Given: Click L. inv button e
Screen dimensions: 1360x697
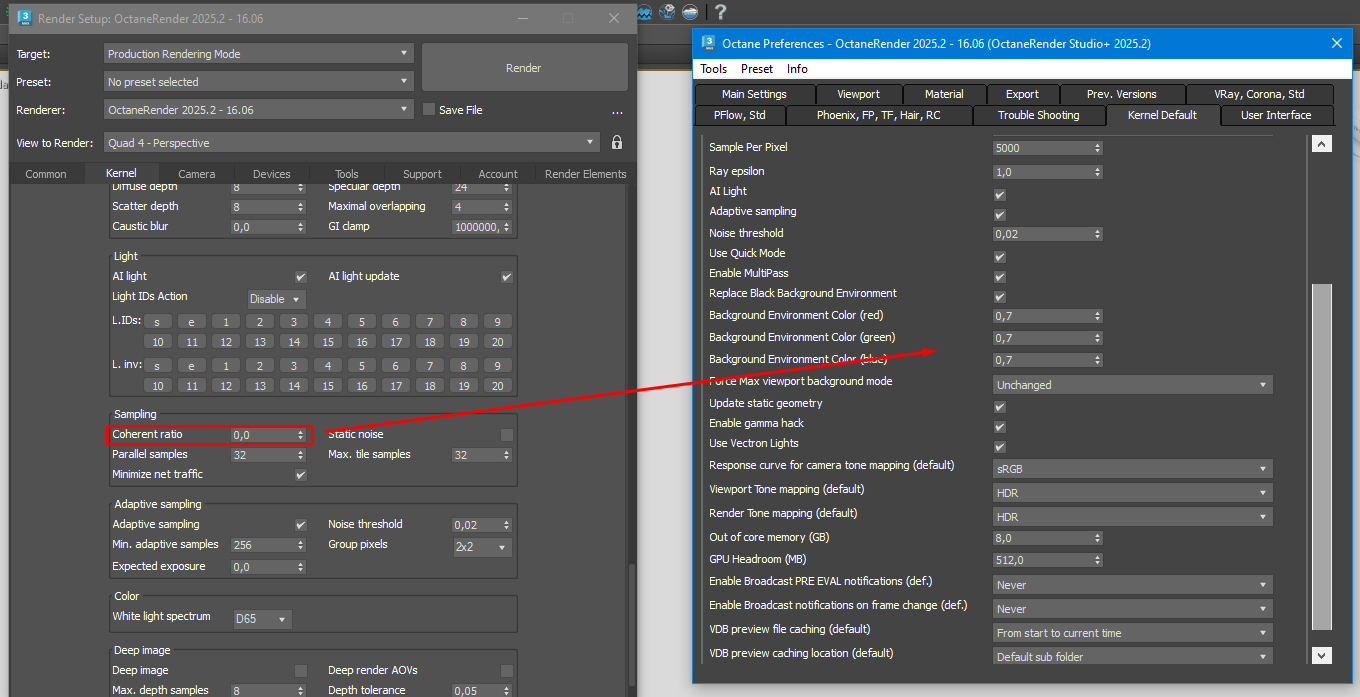Looking at the screenshot, I should click(x=192, y=366).
